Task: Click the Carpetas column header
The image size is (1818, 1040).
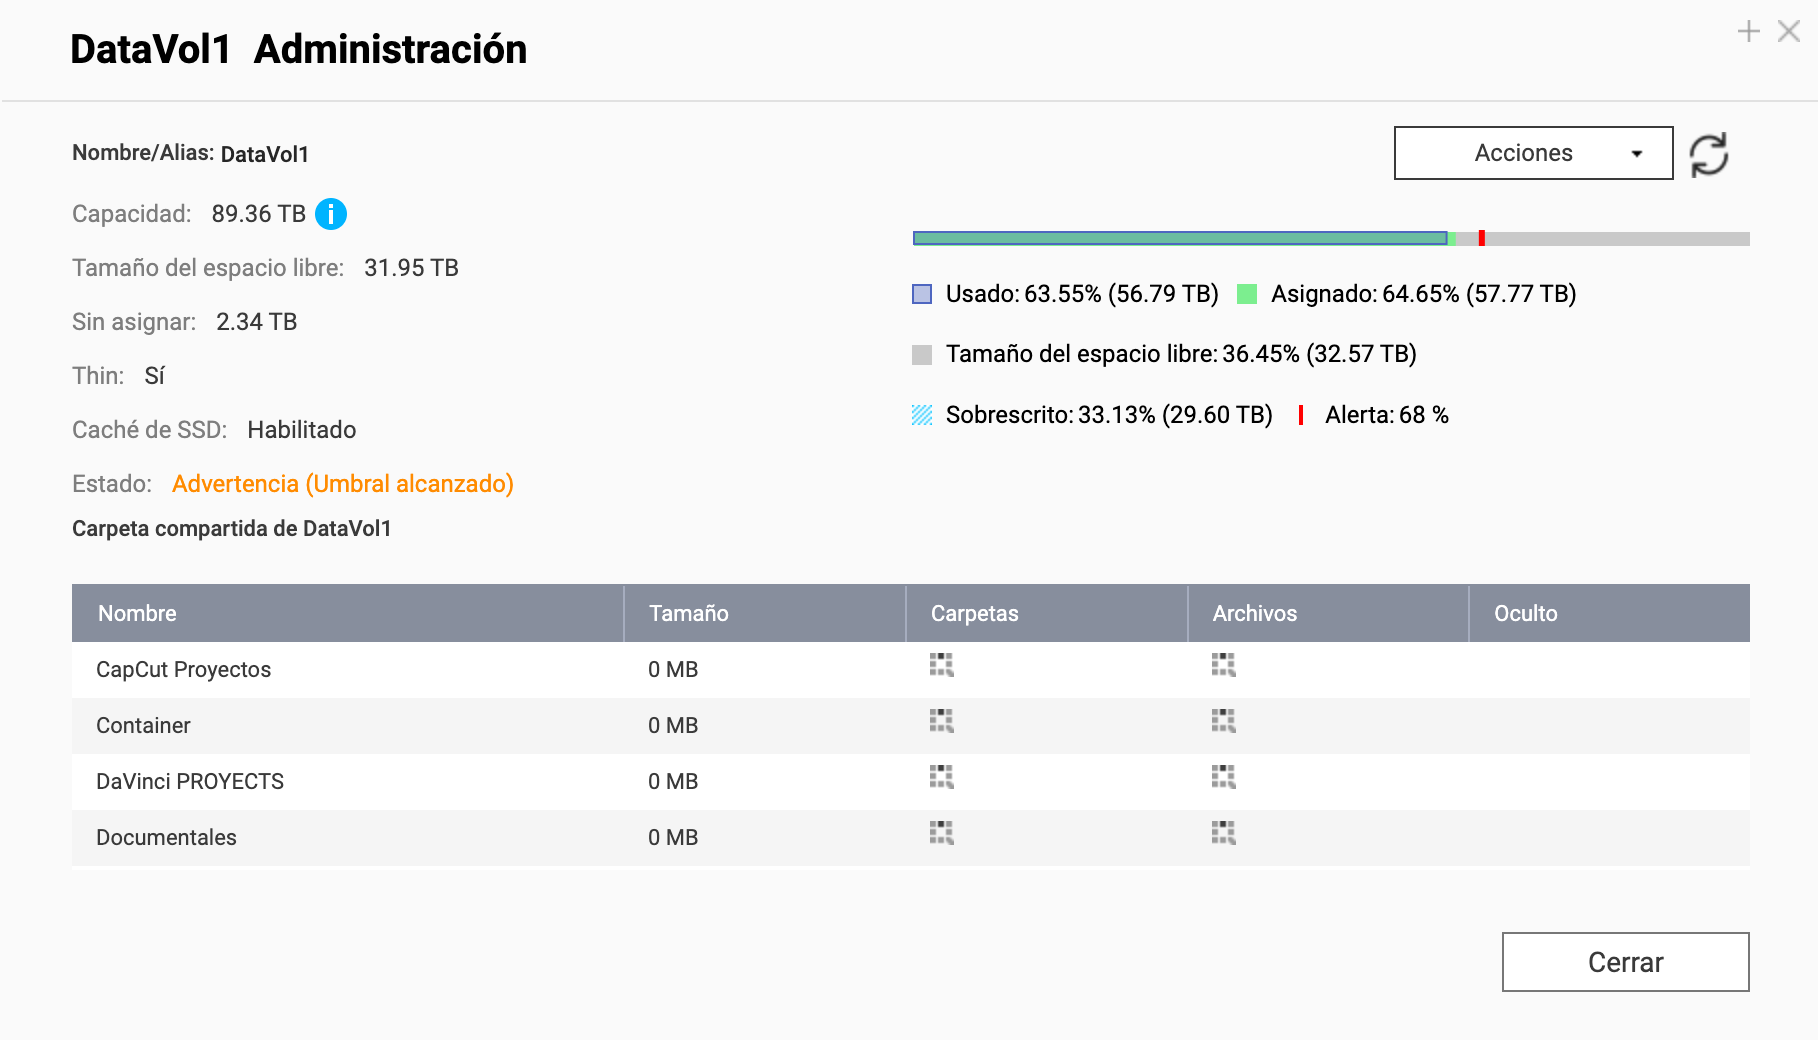Action: pos(974,613)
